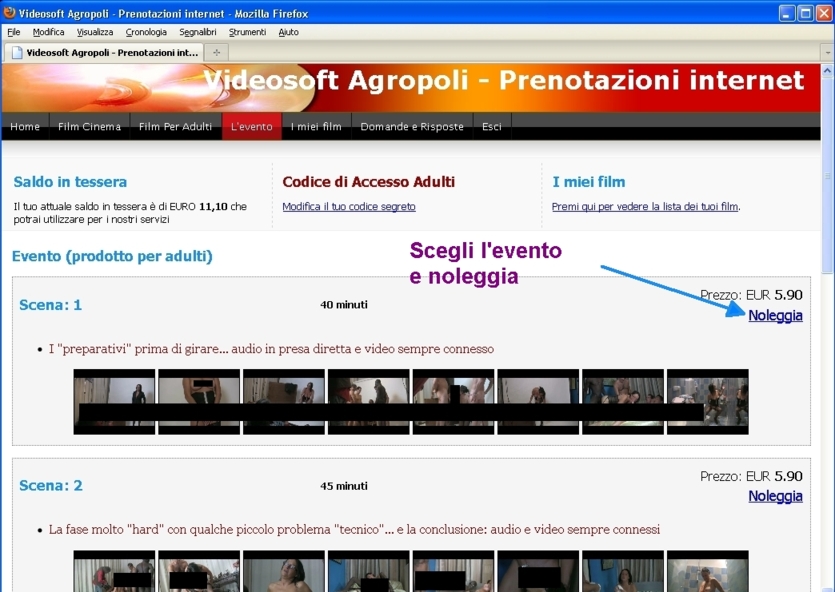The height and width of the screenshot is (592, 835).
Task: Click the page icon on the Videosoft tab
Action: 17,52
